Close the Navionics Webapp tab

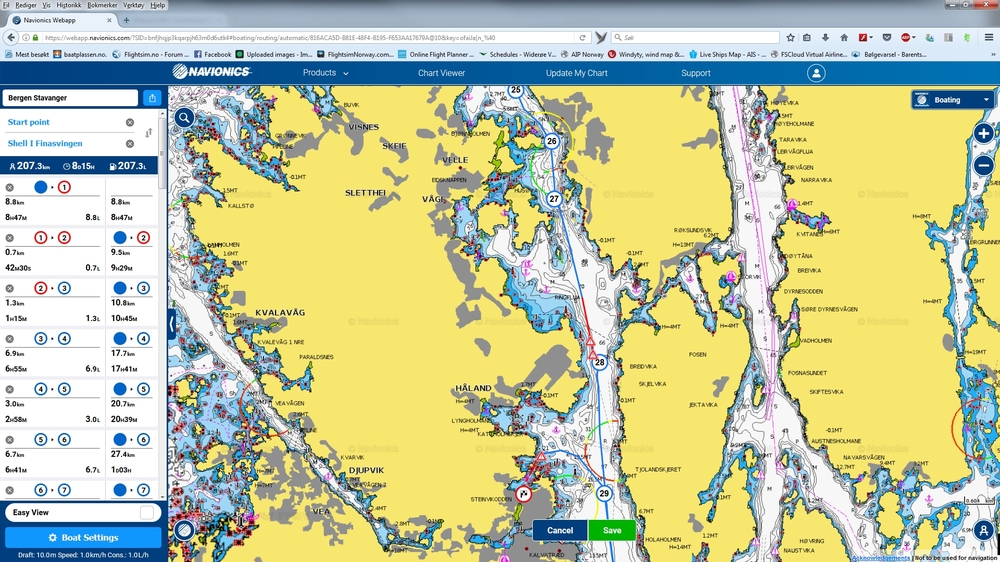pyautogui.click(x=109, y=20)
